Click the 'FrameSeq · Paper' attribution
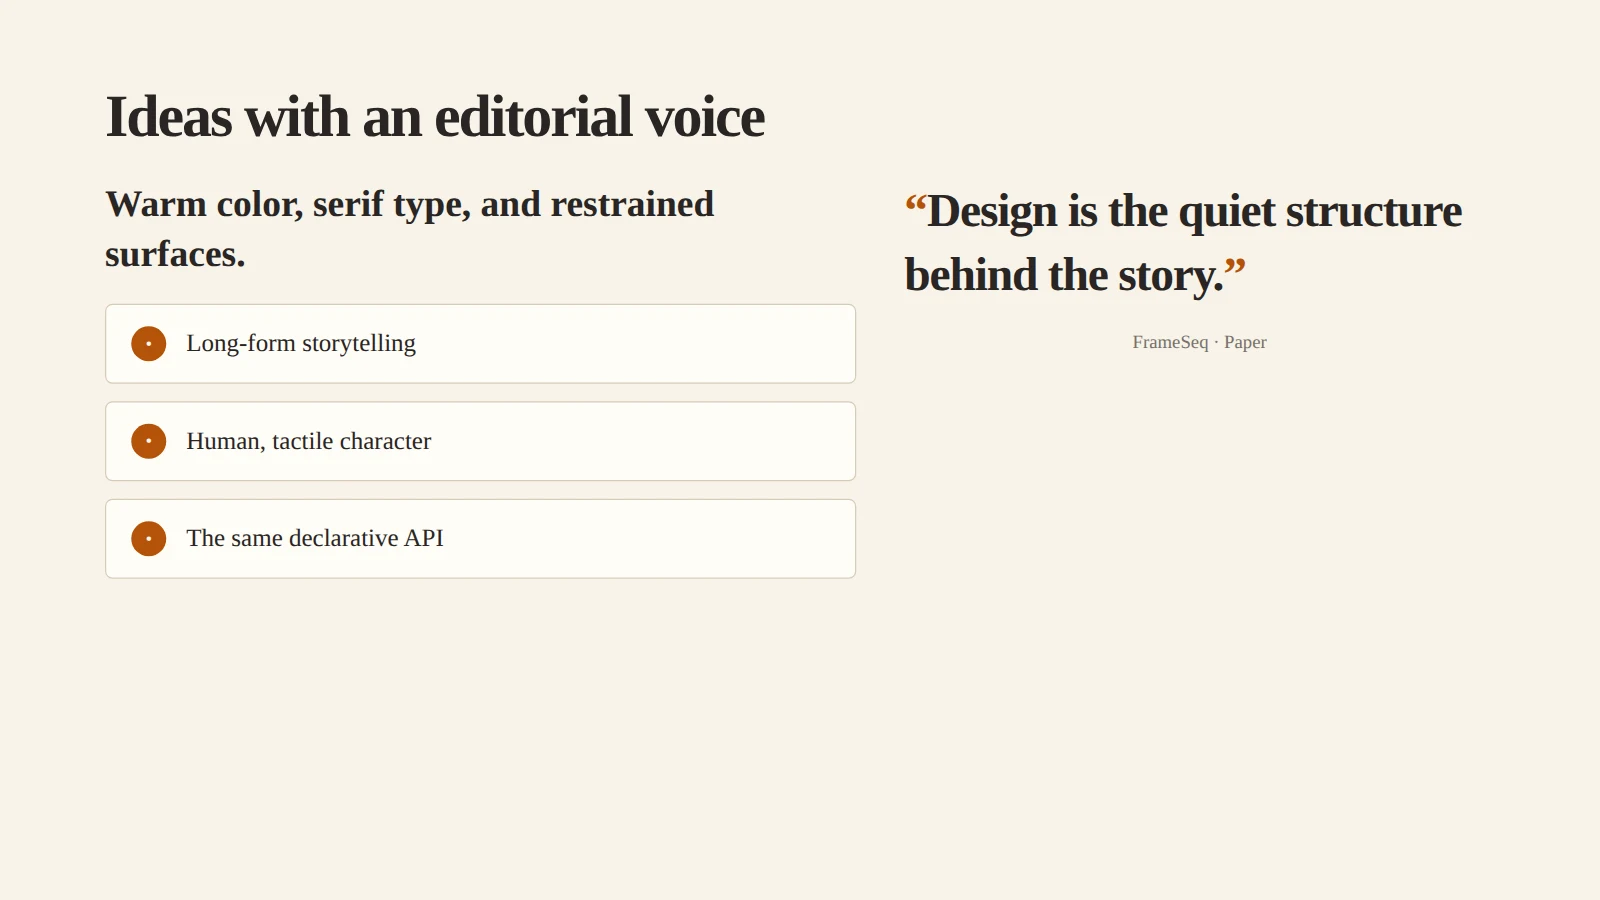 (x=1199, y=342)
